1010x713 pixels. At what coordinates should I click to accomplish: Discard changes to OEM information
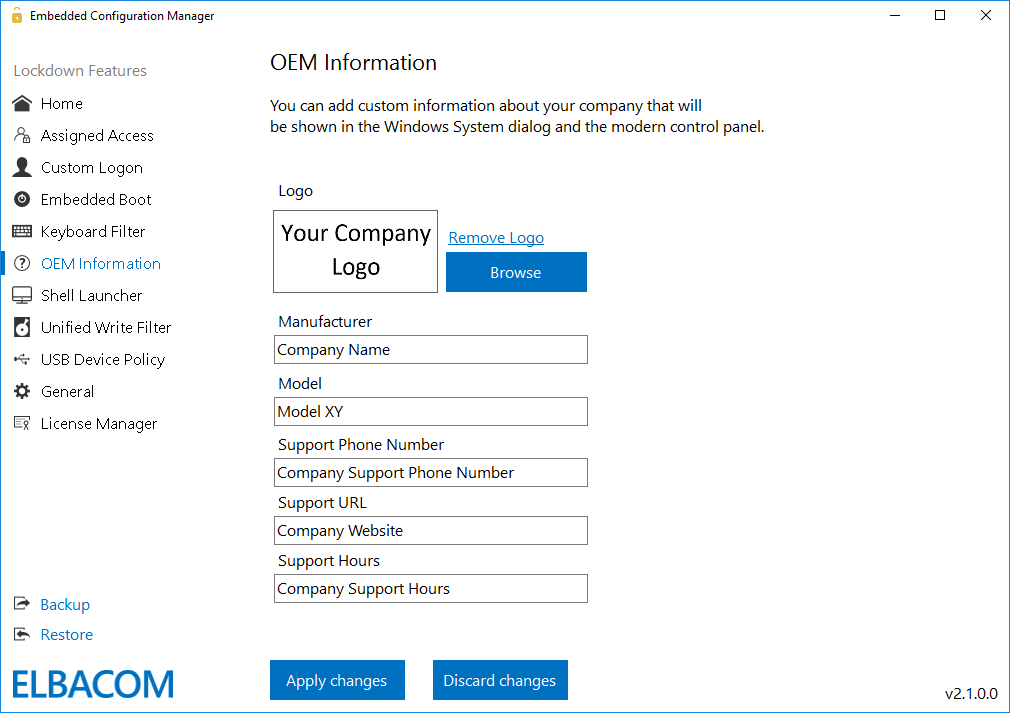pyautogui.click(x=500, y=680)
